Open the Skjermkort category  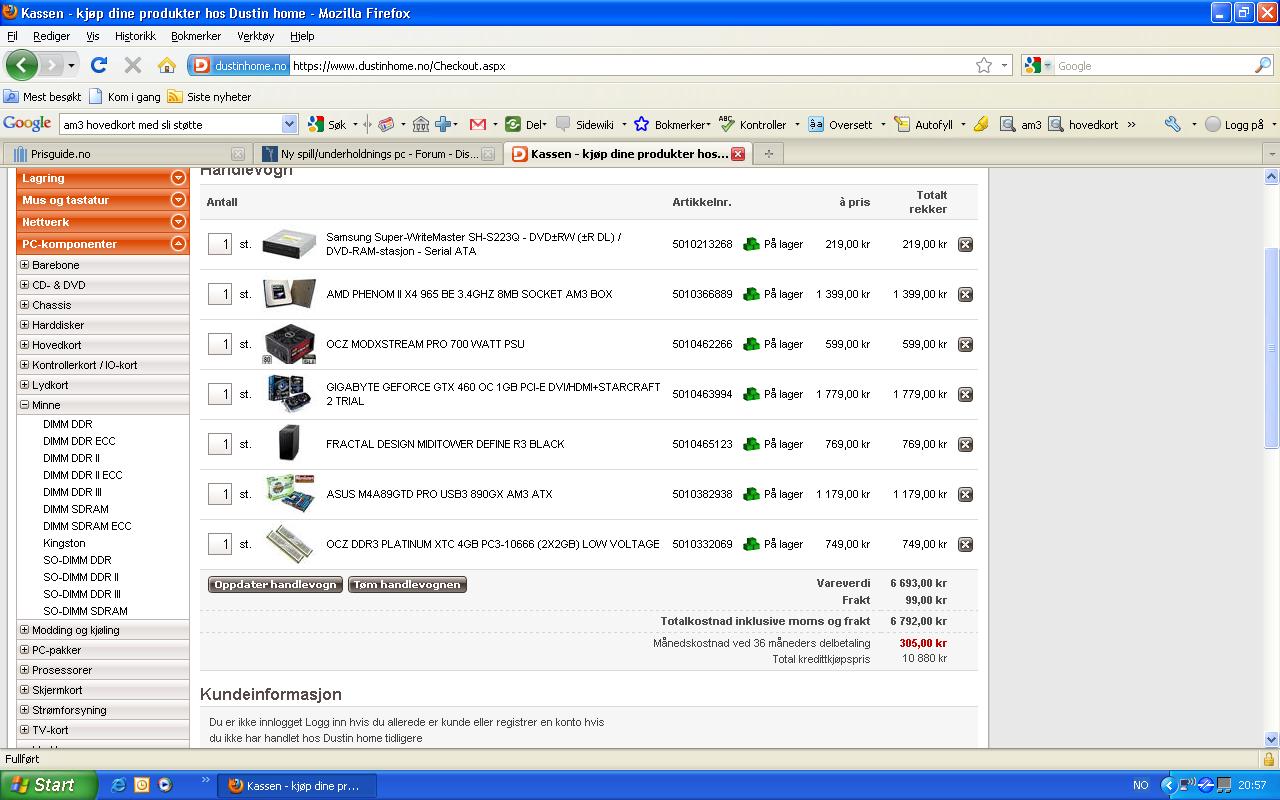pos(57,690)
